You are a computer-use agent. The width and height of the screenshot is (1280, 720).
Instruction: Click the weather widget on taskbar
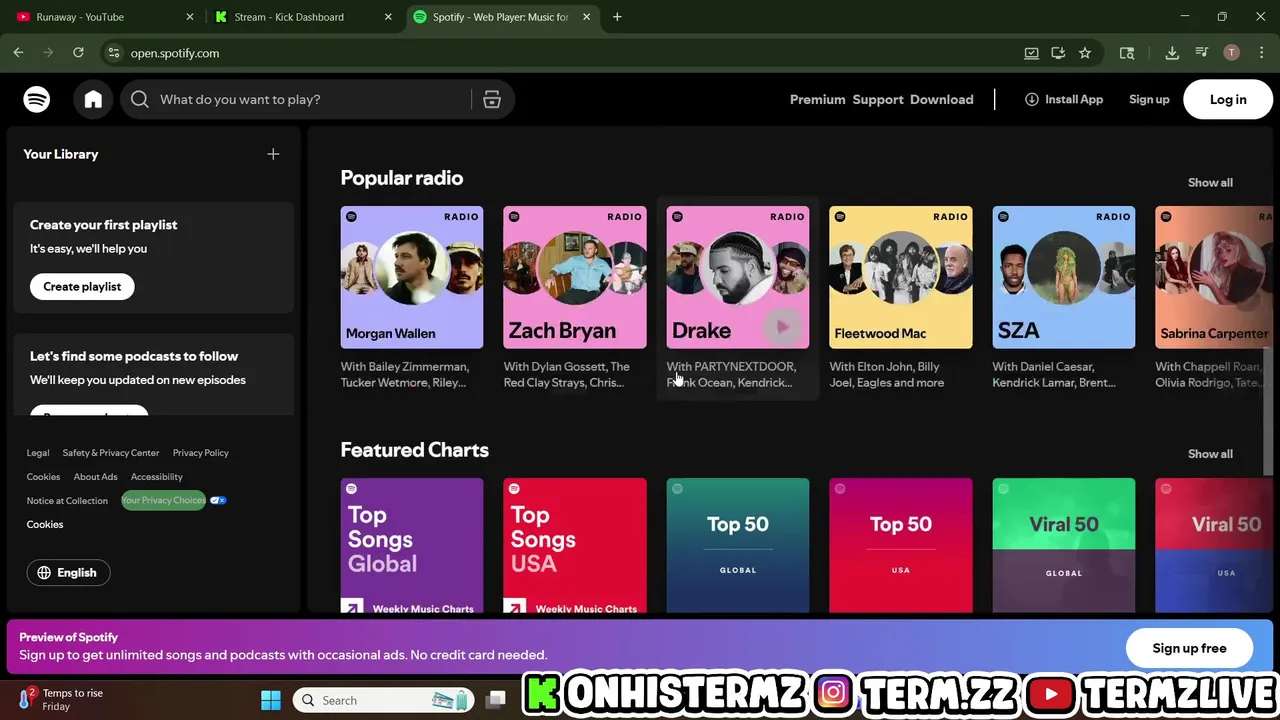click(x=60, y=699)
